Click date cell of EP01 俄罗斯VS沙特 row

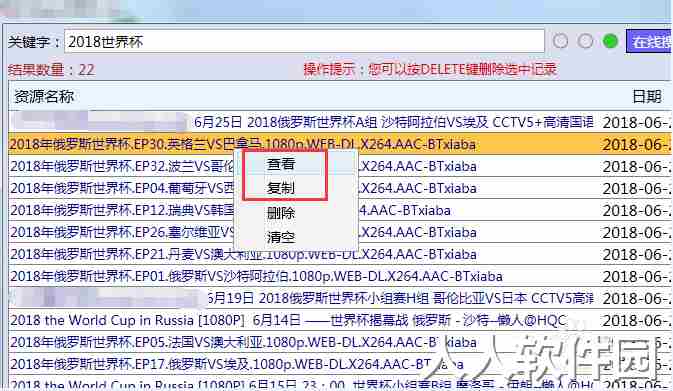click(637, 276)
